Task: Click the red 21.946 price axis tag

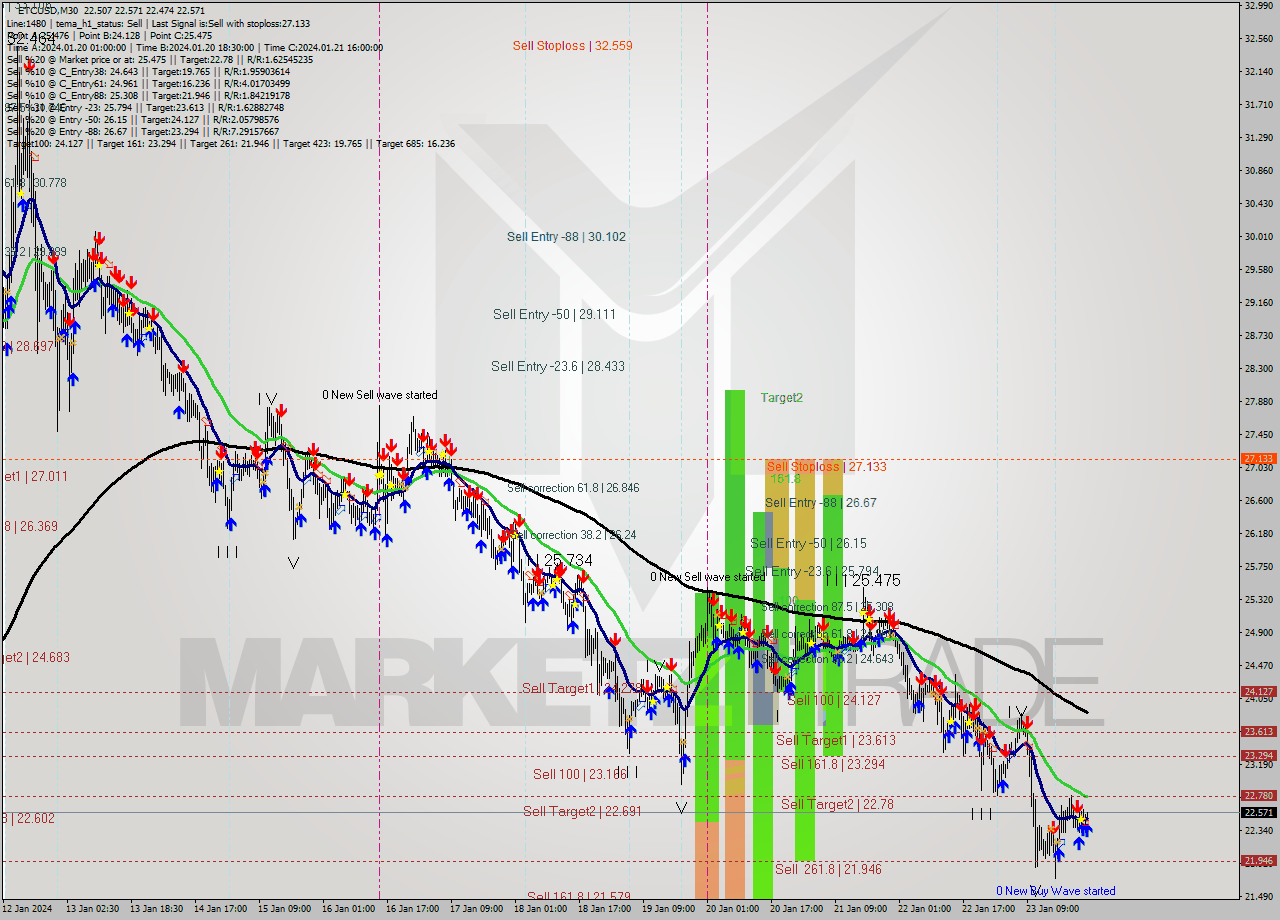Action: (x=1259, y=860)
